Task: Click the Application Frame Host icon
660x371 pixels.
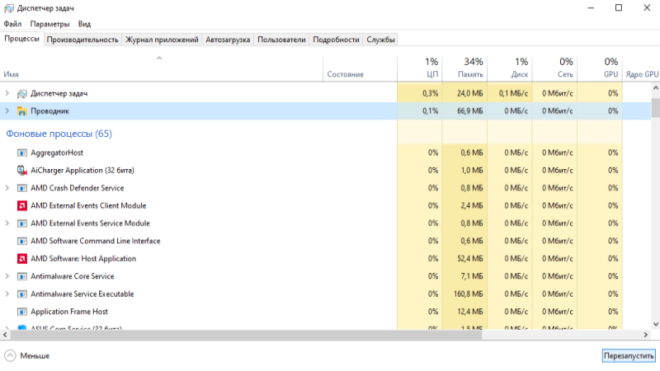Action: pos(22,312)
